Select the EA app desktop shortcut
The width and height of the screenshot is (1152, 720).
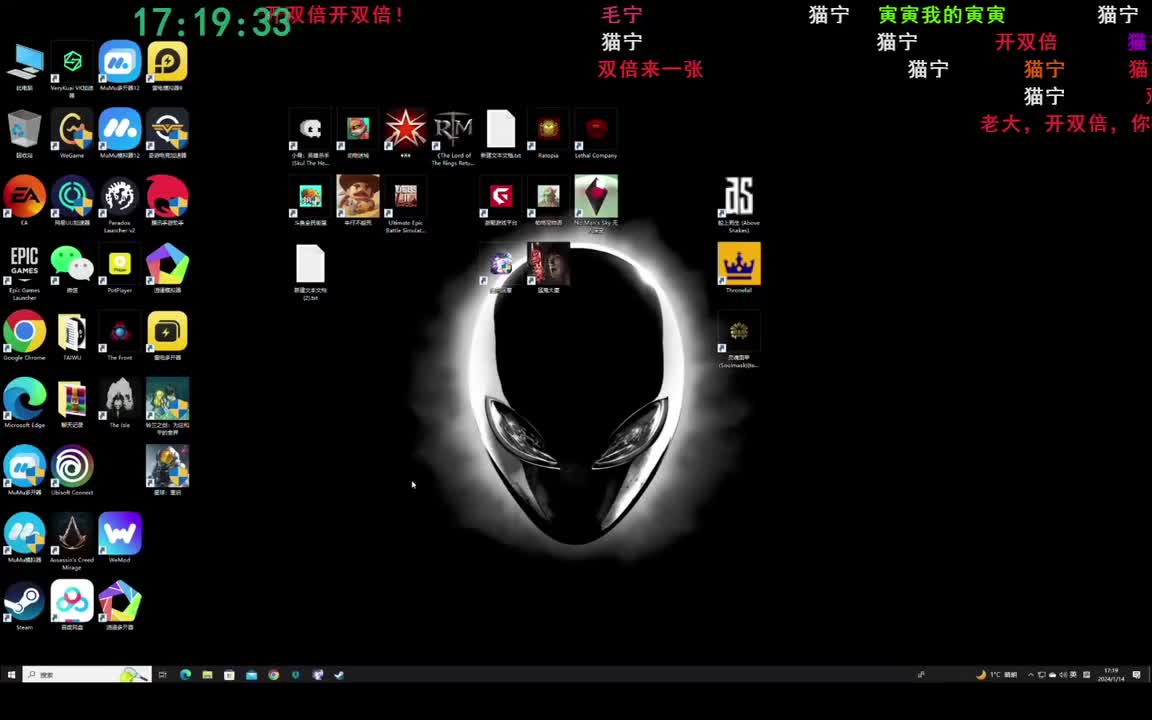pos(24,198)
